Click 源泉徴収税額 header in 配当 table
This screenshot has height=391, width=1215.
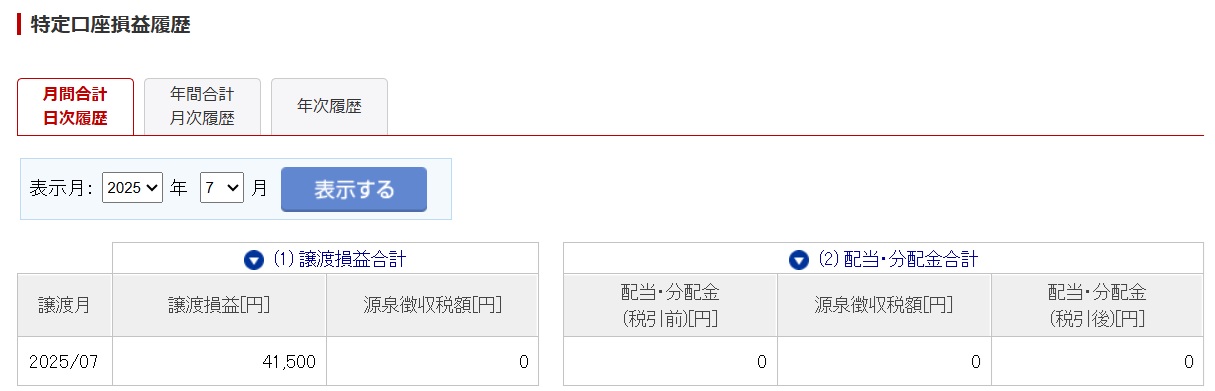pos(884,305)
